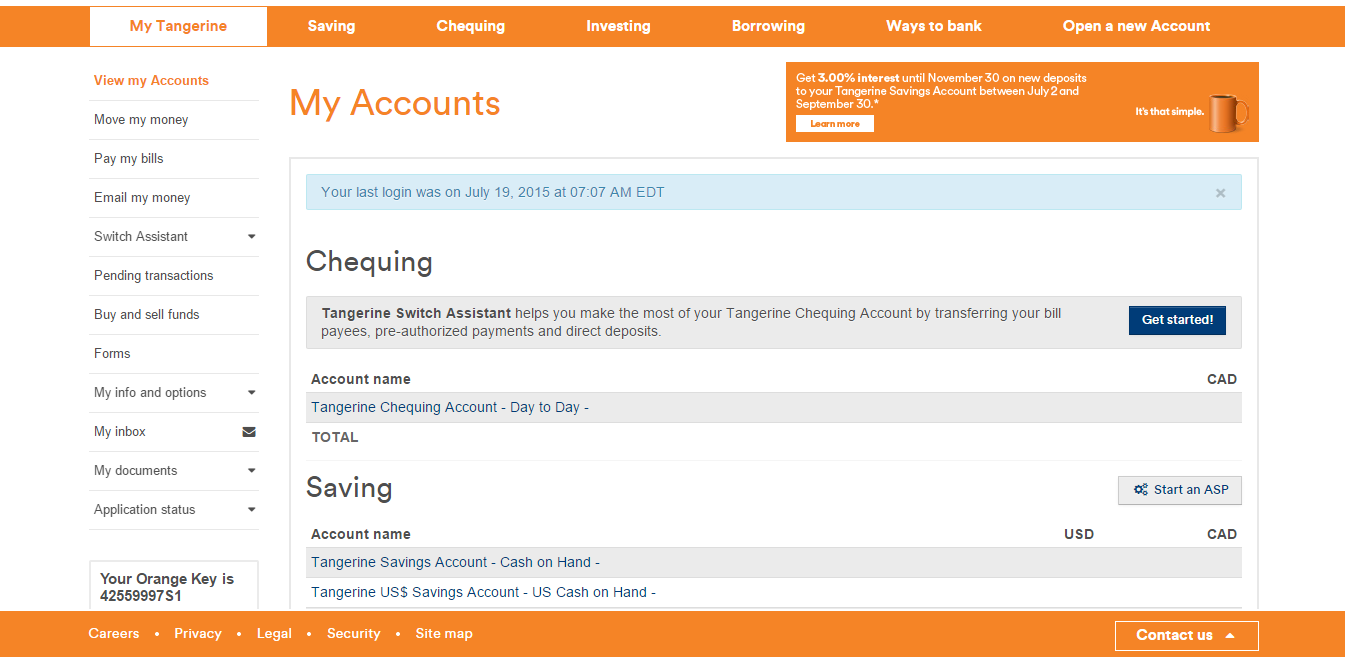Click Learn more in the banner
Image resolution: width=1345 pixels, height=657 pixels.
point(835,124)
